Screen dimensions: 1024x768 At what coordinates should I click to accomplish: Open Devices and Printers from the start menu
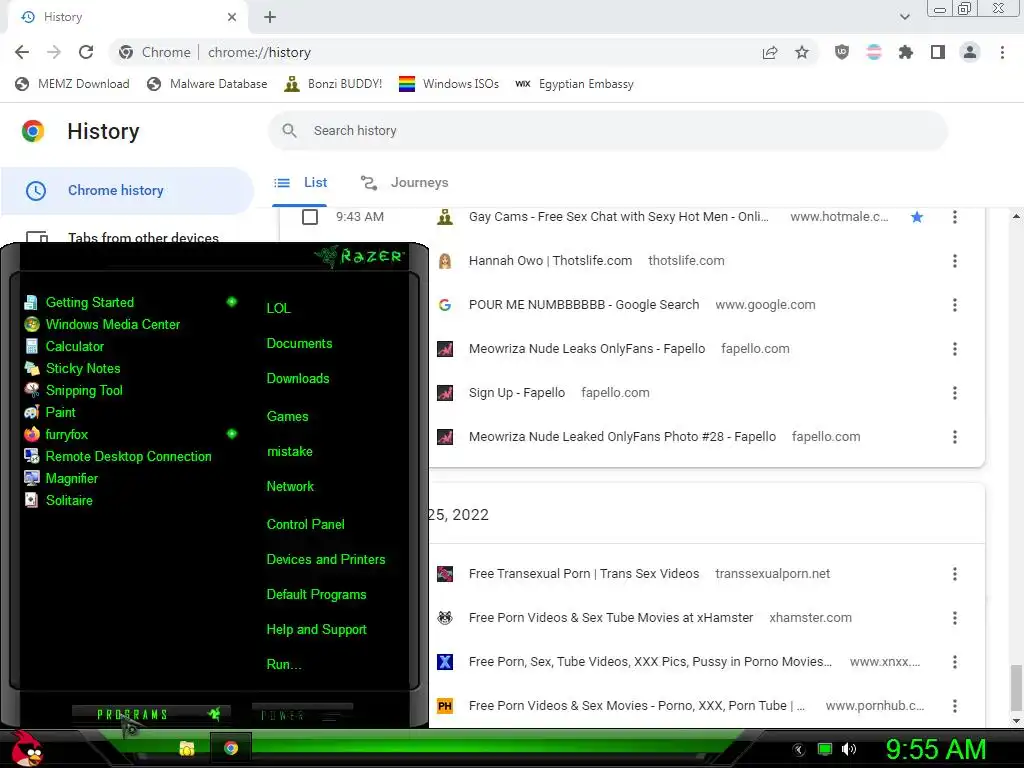coord(325,560)
